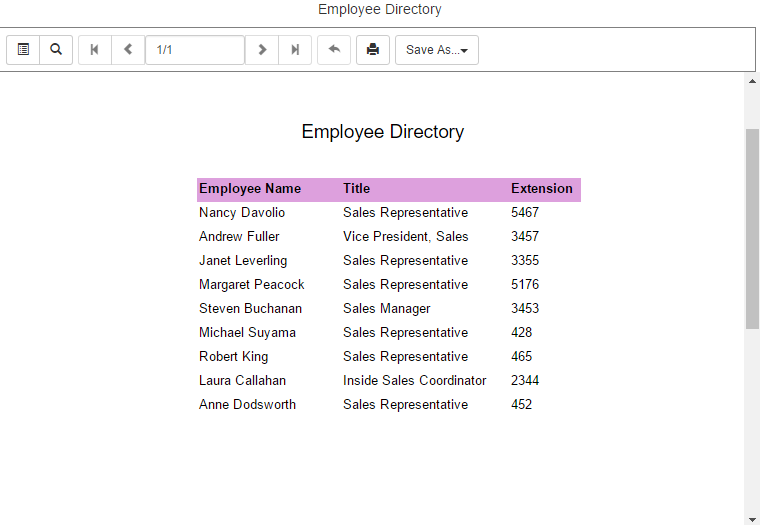Click Anne Dodsworth's Sales Representative title
The height and width of the screenshot is (525, 760).
[406, 404]
